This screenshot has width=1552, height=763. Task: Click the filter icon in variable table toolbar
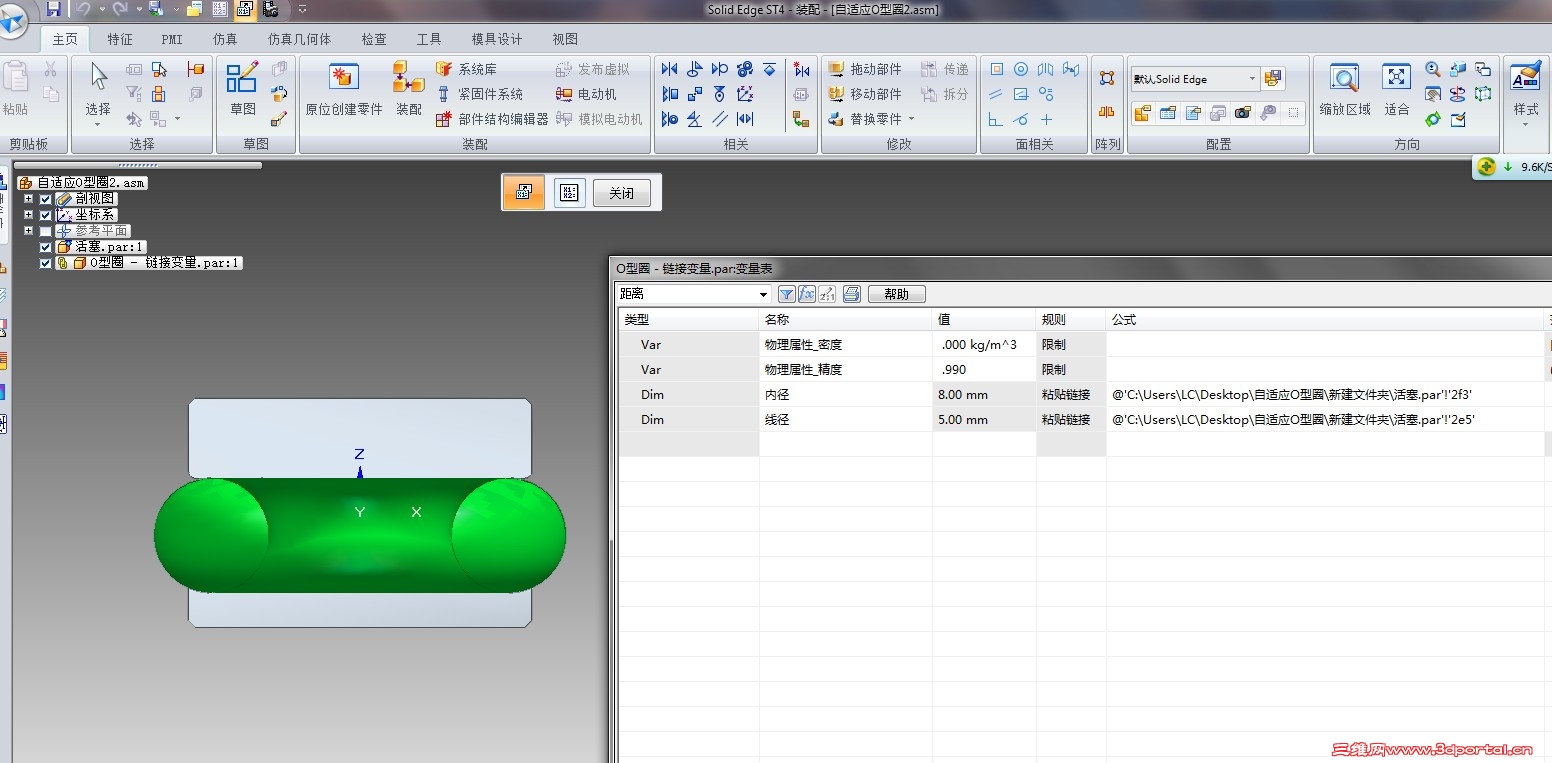pos(787,294)
